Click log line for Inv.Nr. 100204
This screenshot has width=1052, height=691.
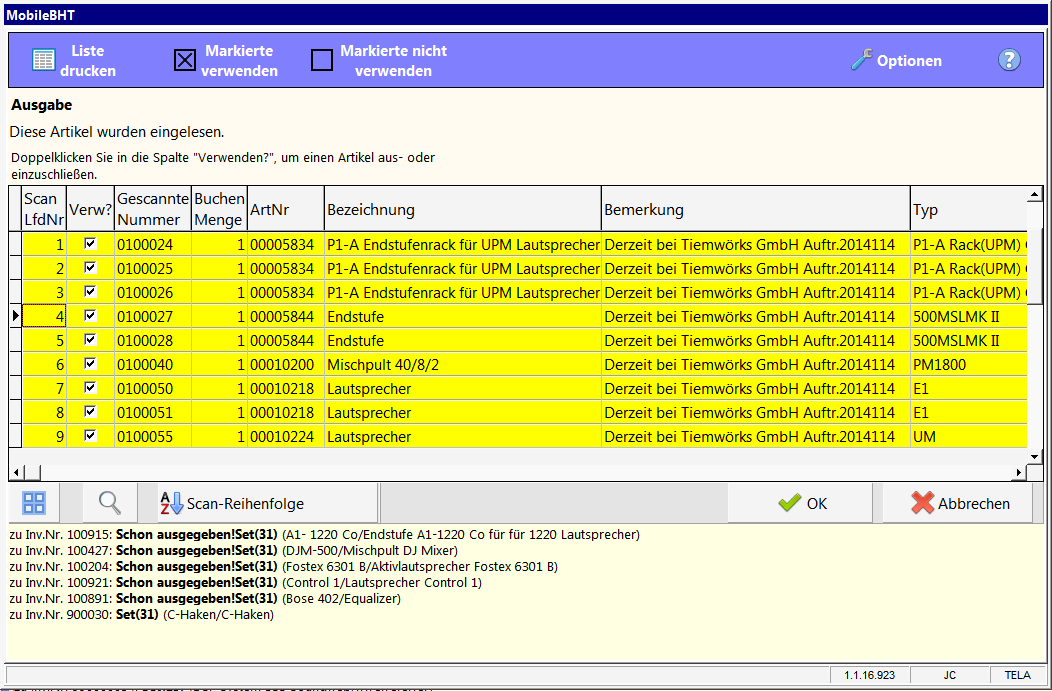pos(284,567)
